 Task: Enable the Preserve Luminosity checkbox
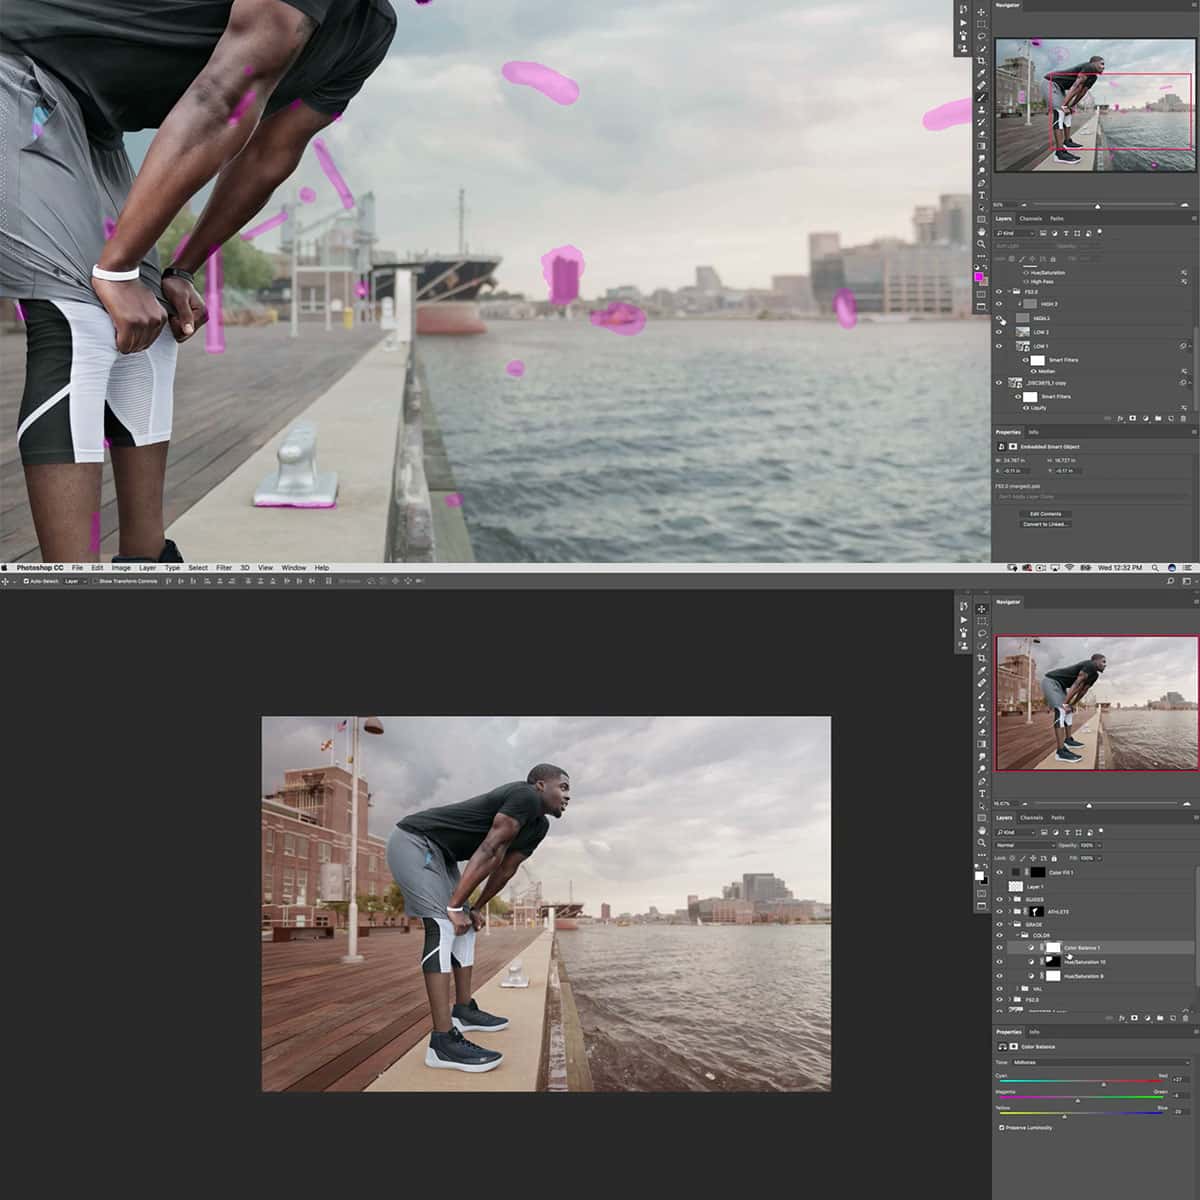pyautogui.click(x=1002, y=1128)
